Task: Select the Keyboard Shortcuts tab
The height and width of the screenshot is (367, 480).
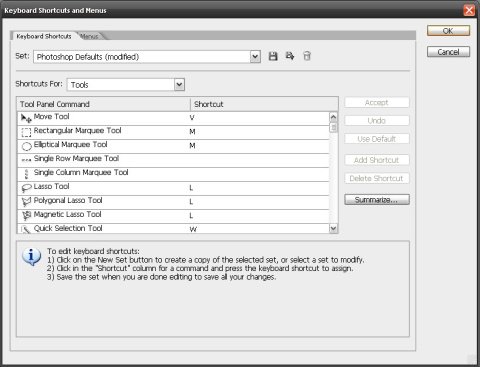Action: [x=44, y=36]
